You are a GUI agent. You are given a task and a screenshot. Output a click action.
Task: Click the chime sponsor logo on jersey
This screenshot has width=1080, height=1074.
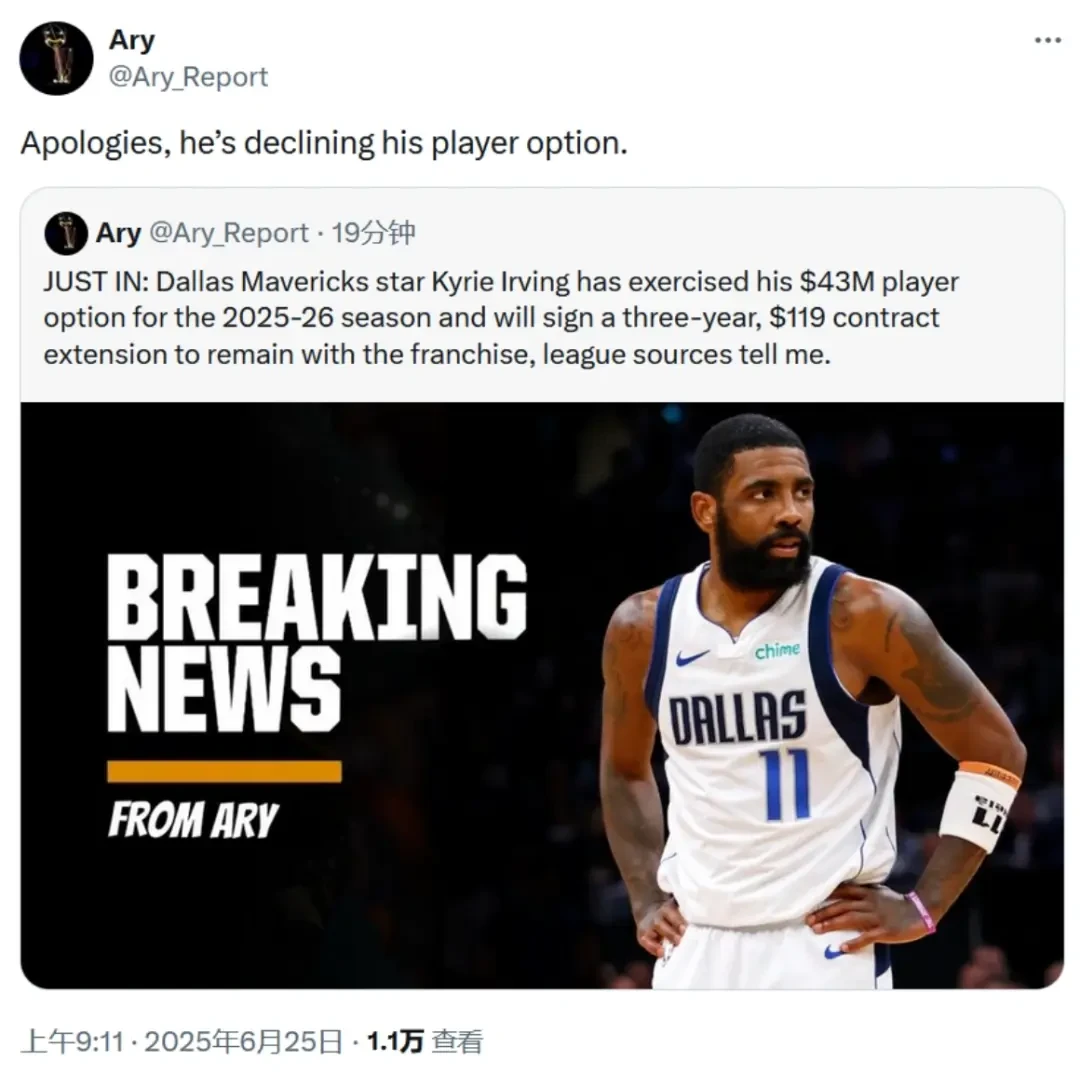(778, 650)
